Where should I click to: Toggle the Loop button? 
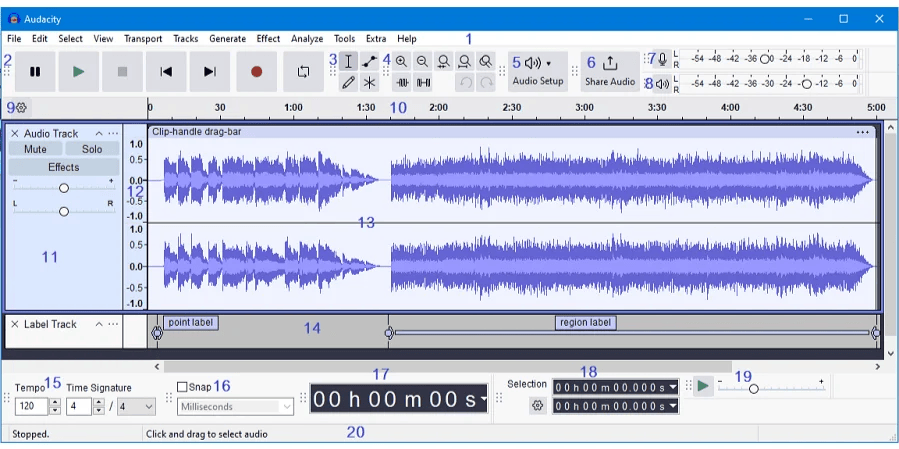(x=303, y=72)
